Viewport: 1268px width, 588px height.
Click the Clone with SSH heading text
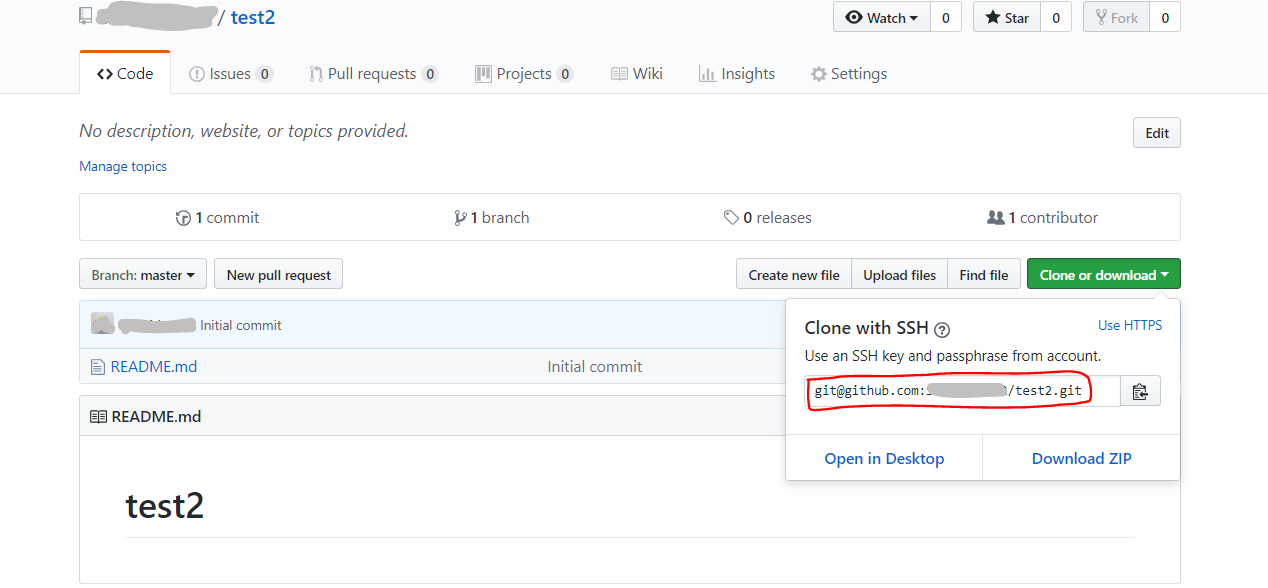867,328
